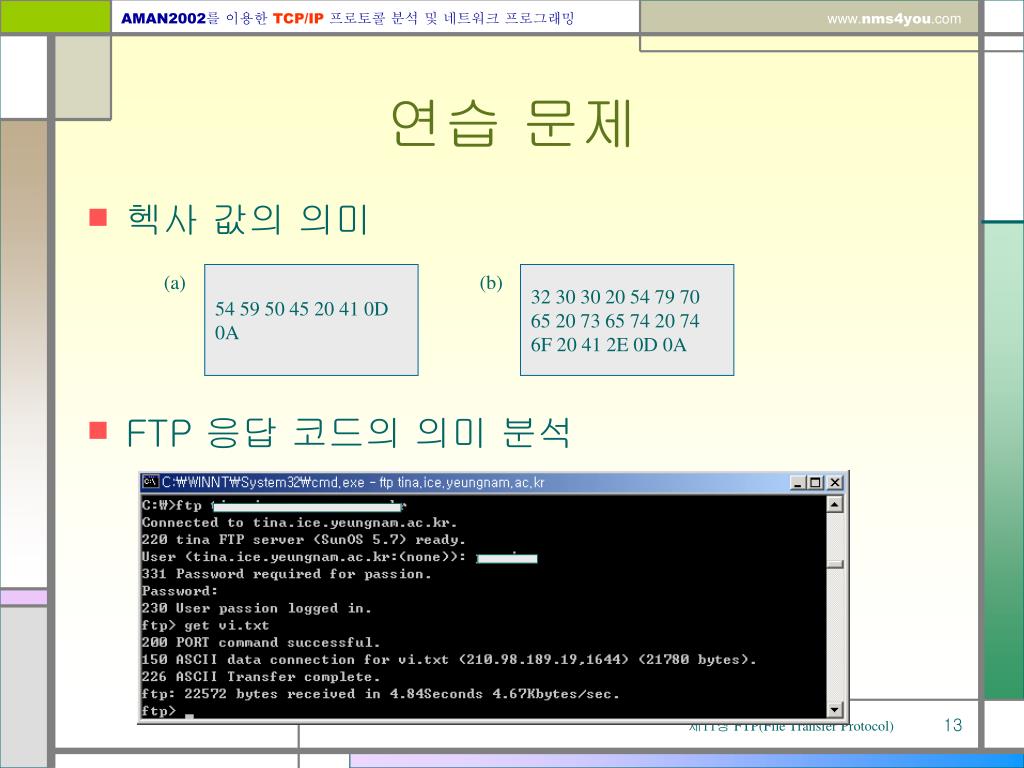Click the cmd vertical scrollbar thumb
Image resolution: width=1024 pixels, height=768 pixels.
pyautogui.click(x=835, y=564)
